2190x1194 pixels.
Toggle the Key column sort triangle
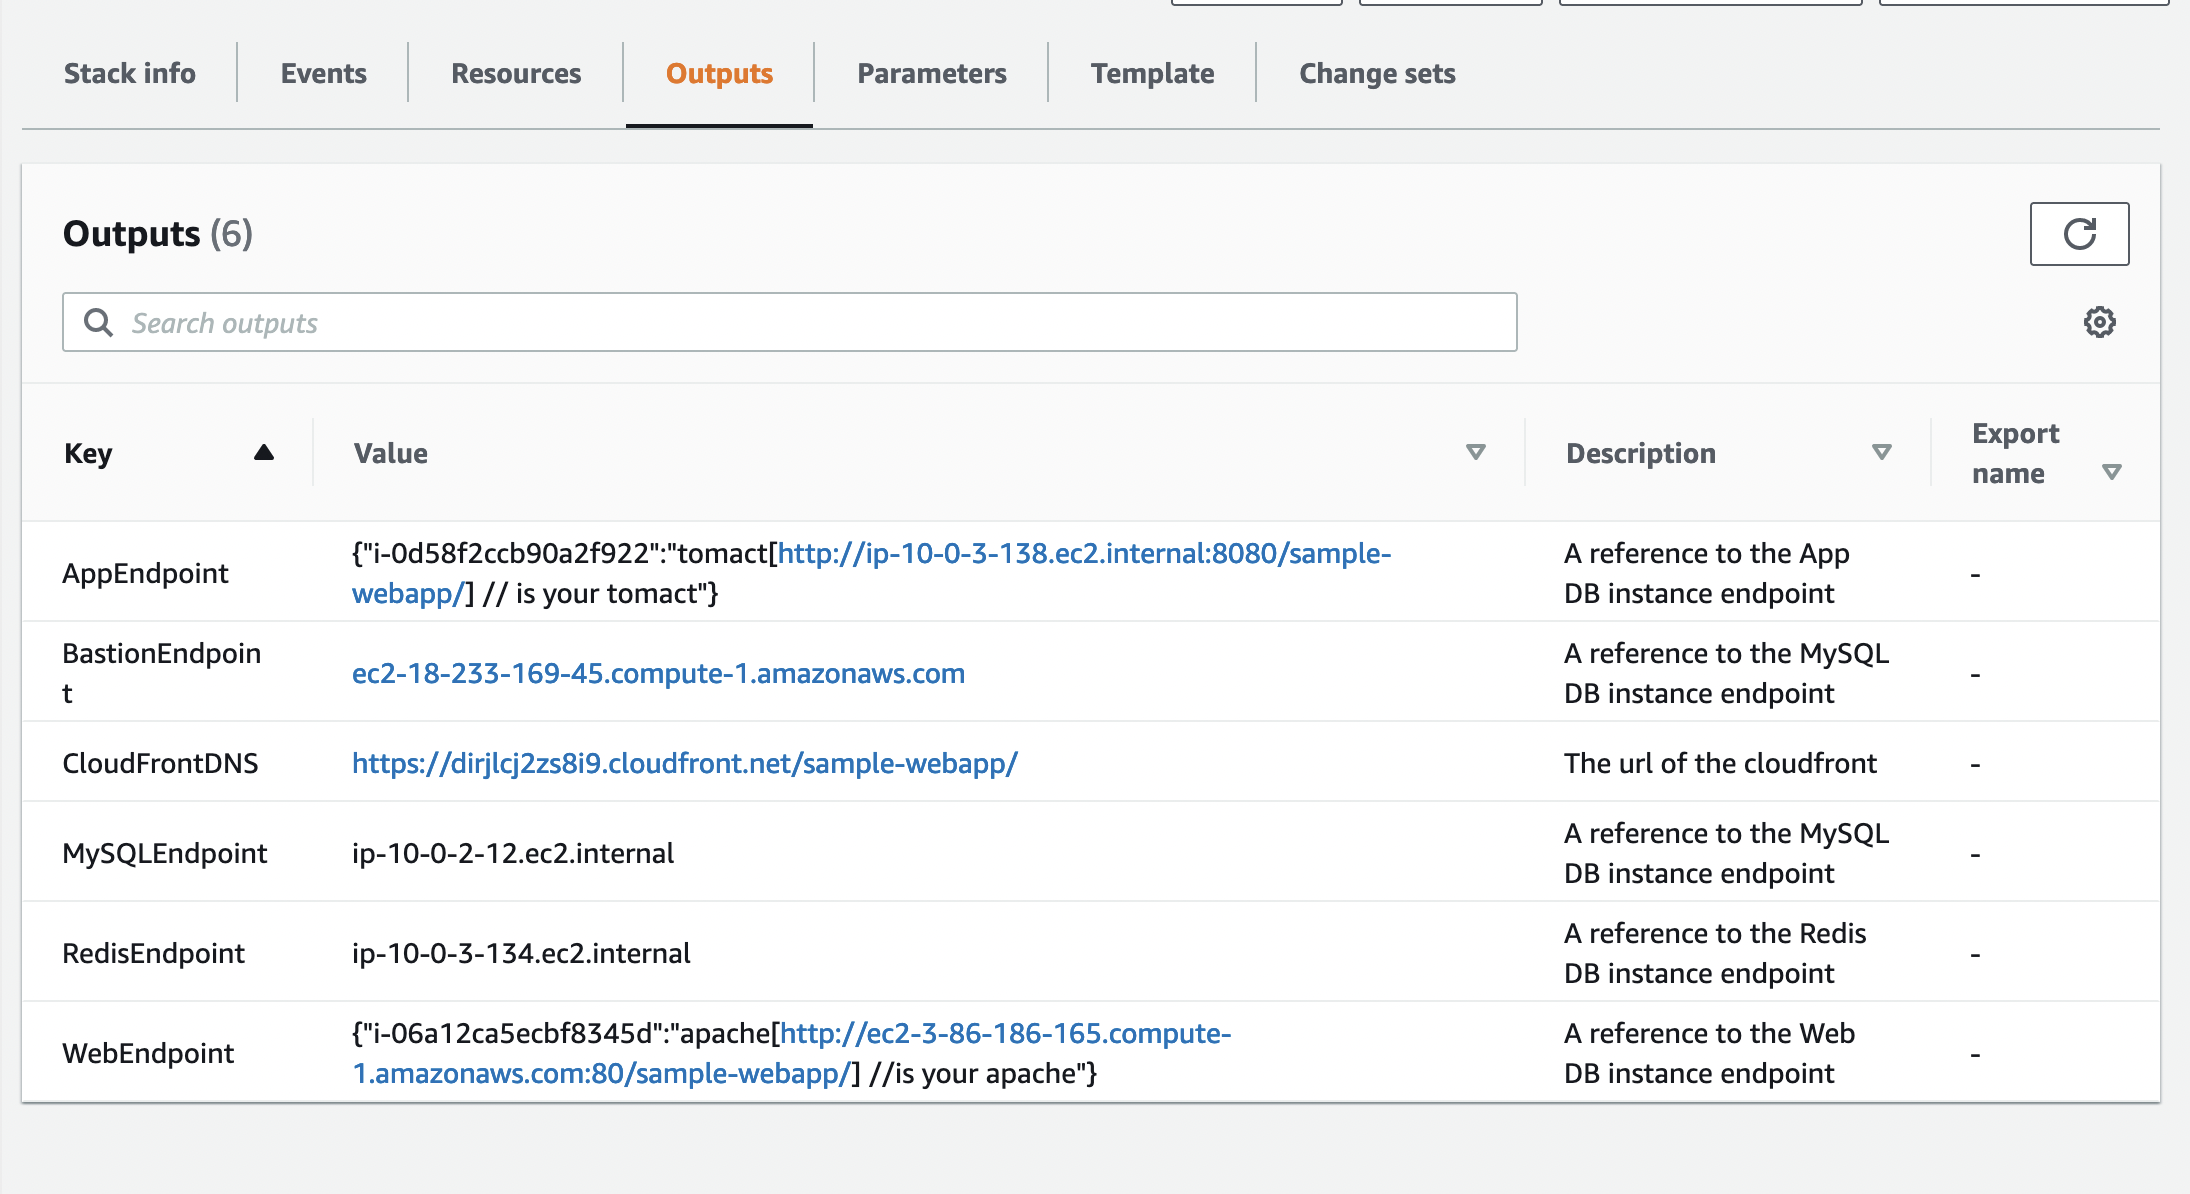(x=263, y=452)
